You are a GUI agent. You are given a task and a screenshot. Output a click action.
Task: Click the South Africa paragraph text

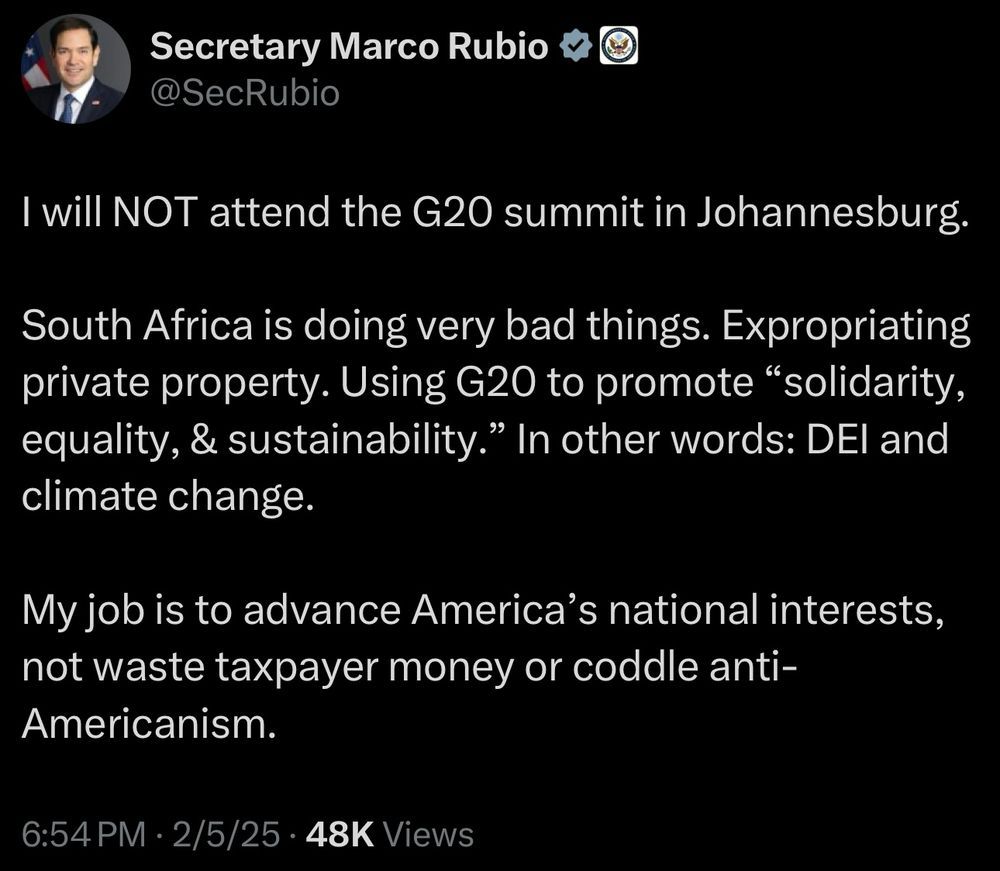click(496, 411)
